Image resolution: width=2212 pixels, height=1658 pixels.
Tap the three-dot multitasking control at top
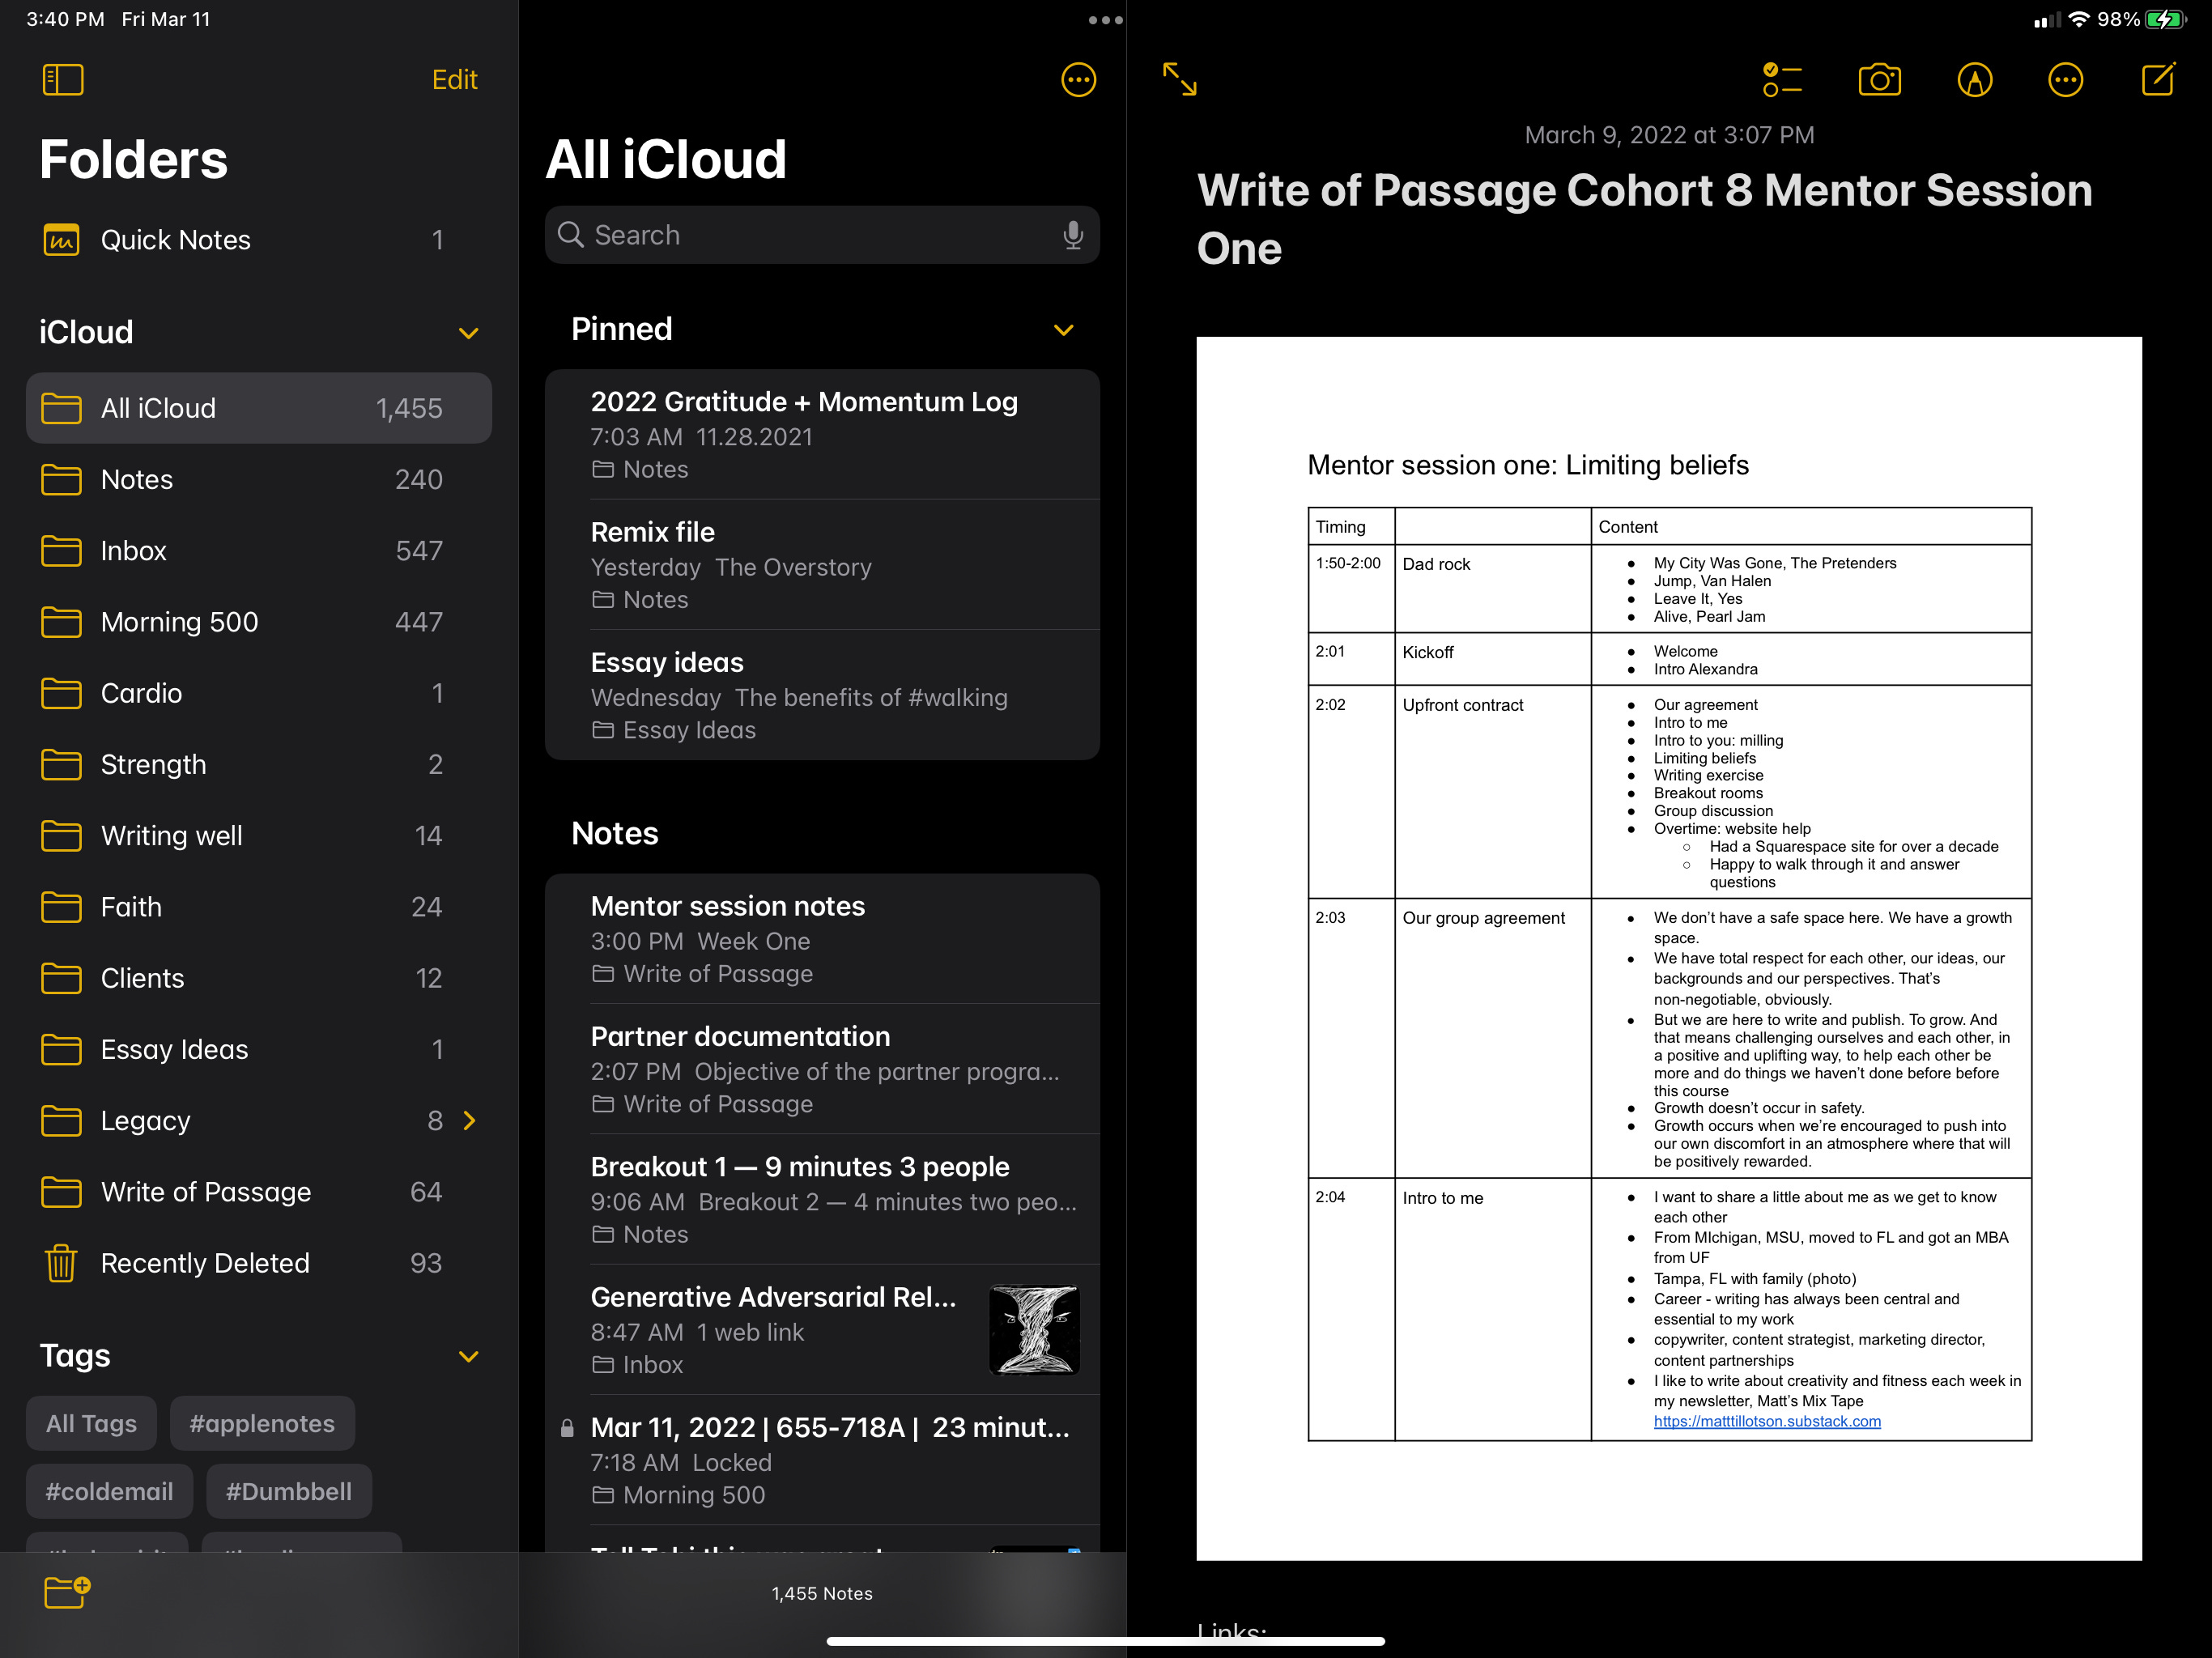coord(1105,20)
